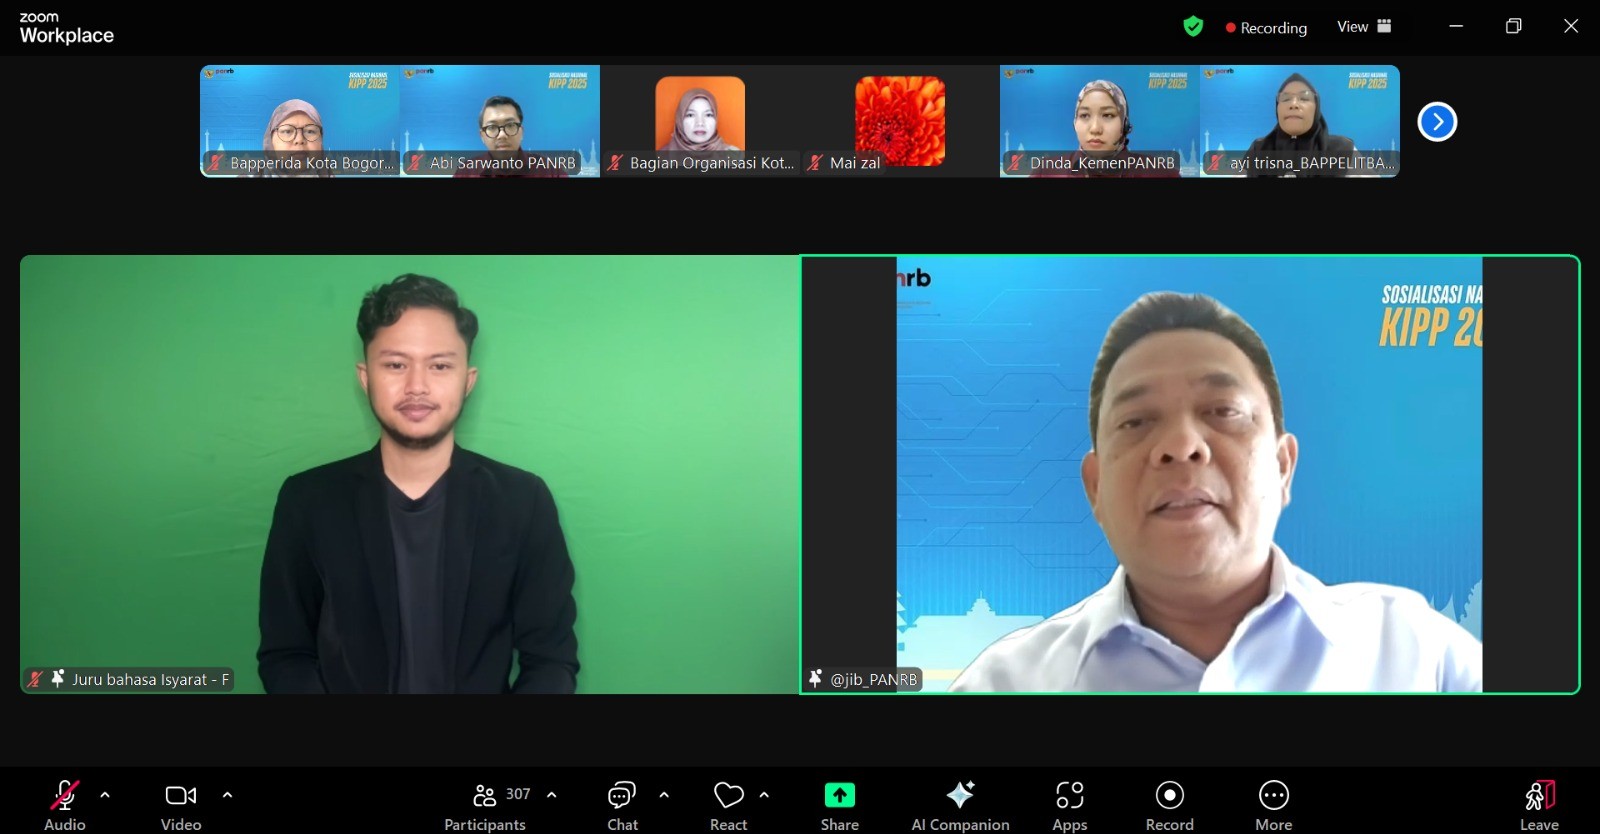
Task: Expand the Participants options caret
Action: point(551,795)
